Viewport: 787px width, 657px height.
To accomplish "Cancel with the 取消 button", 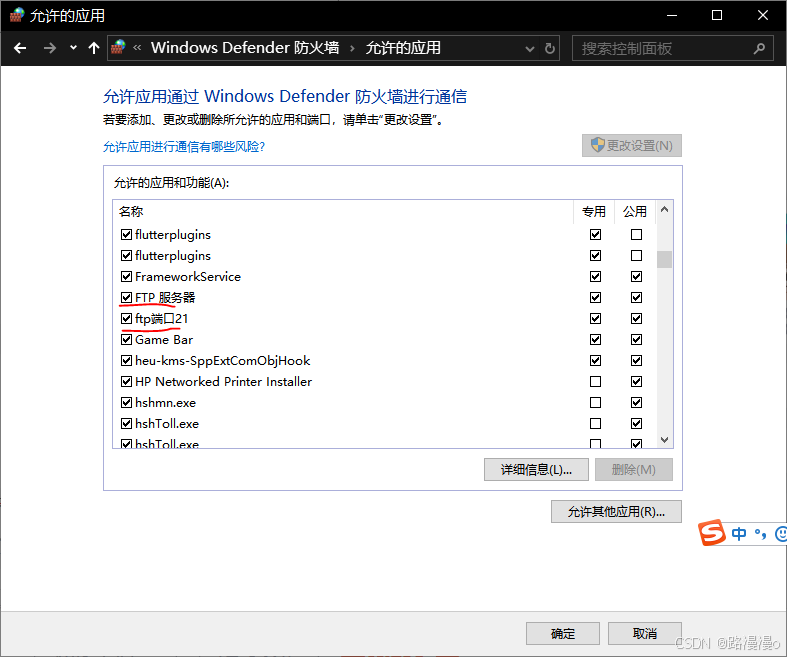I will pyautogui.click(x=644, y=633).
